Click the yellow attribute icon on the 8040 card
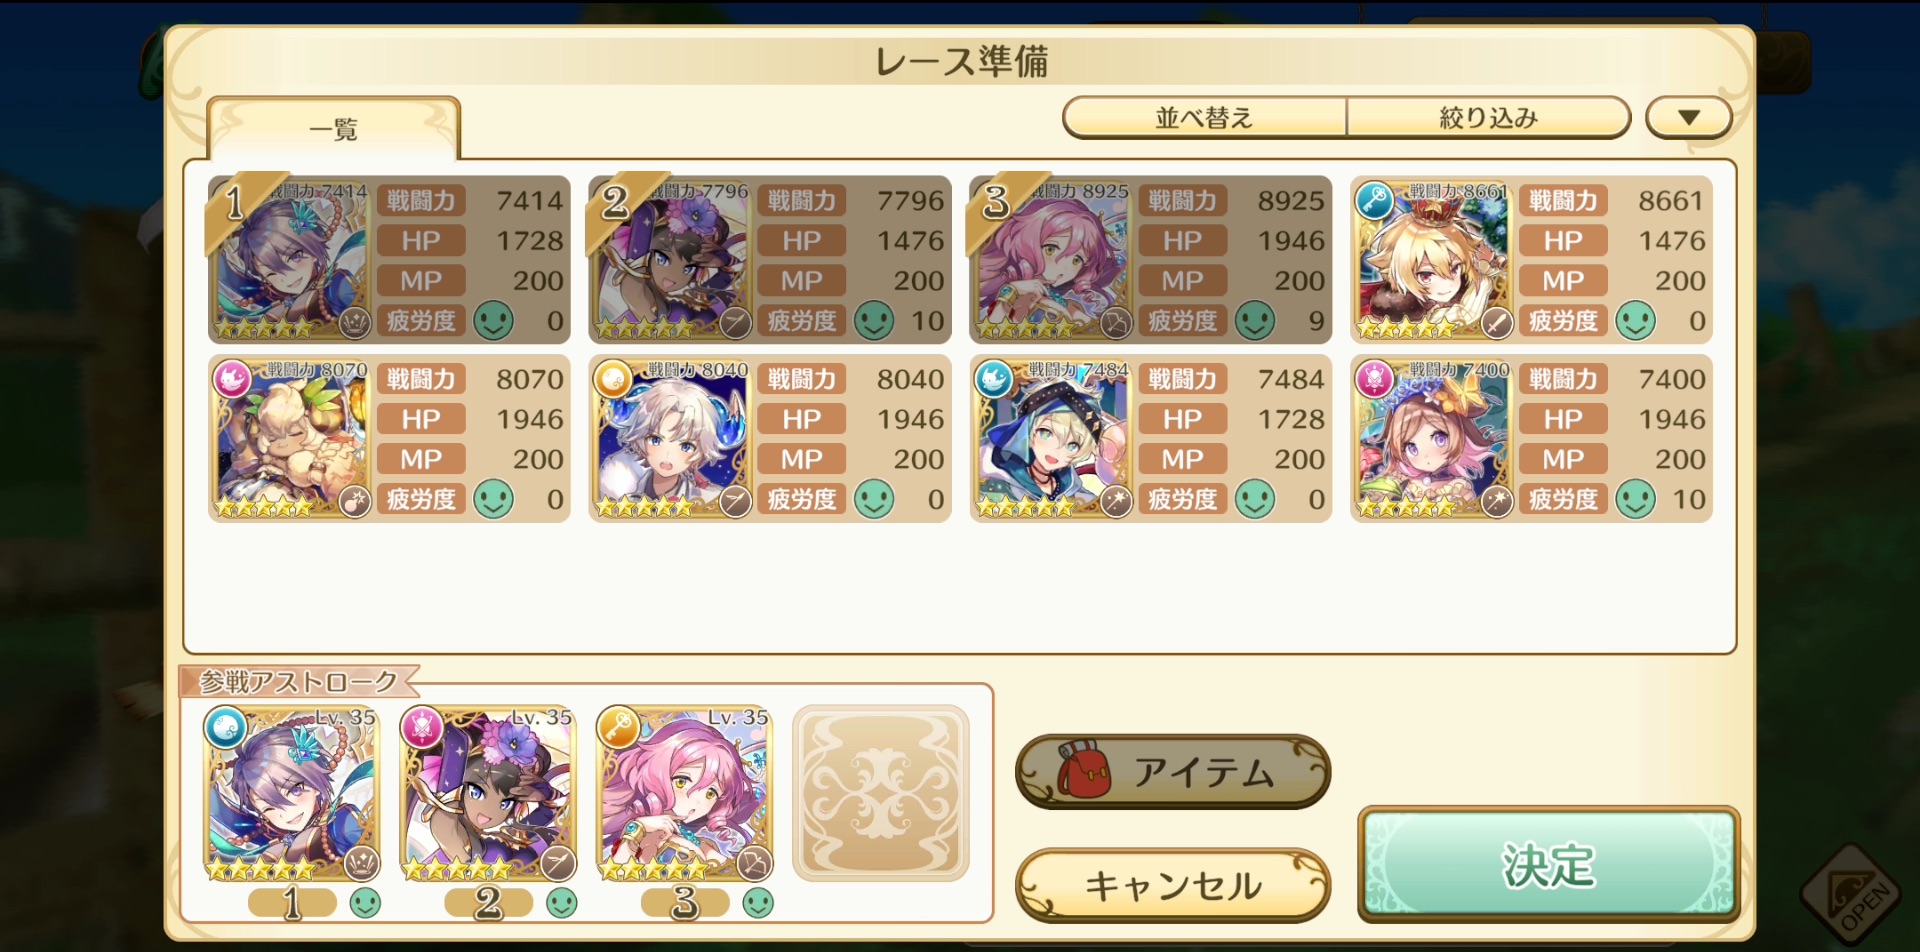Viewport: 1920px width, 952px height. [x=613, y=379]
